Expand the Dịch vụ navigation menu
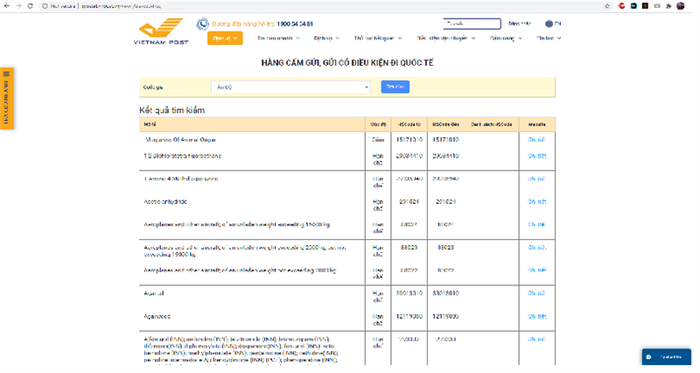The width and height of the screenshot is (700, 373). coord(326,38)
